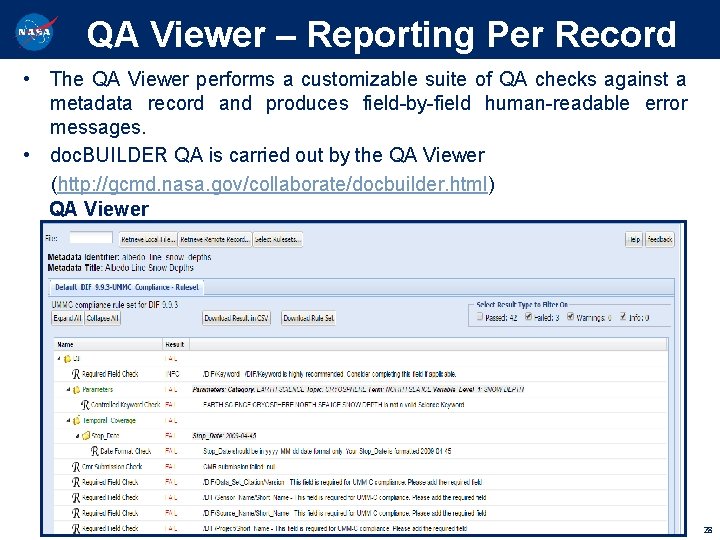Open the gcmd.nasa.gov docbuilder link
The image size is (720, 540).
pyautogui.click(x=272, y=184)
